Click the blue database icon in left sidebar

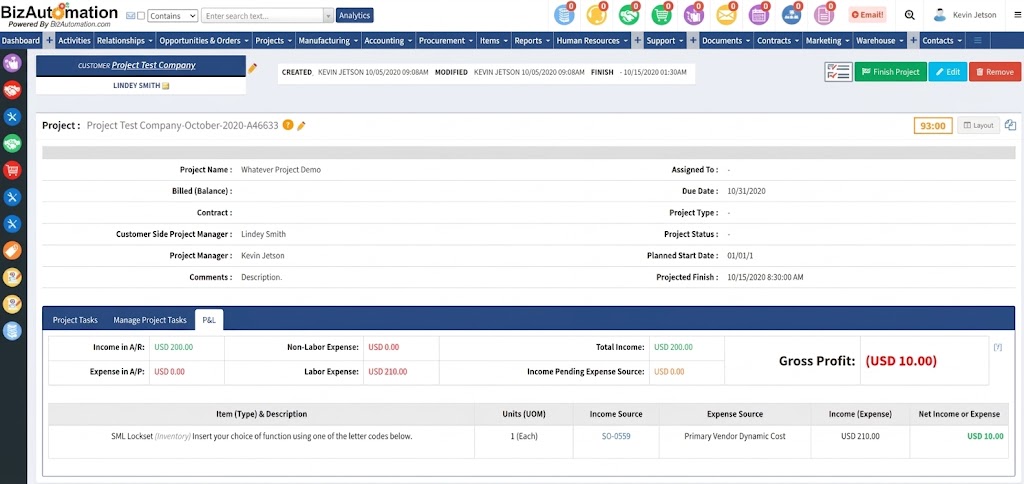tap(12, 331)
